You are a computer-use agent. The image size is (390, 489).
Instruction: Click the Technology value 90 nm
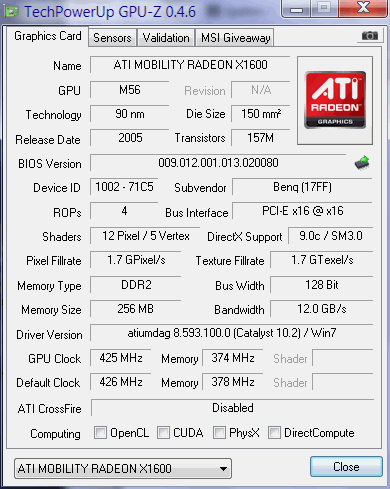130,114
